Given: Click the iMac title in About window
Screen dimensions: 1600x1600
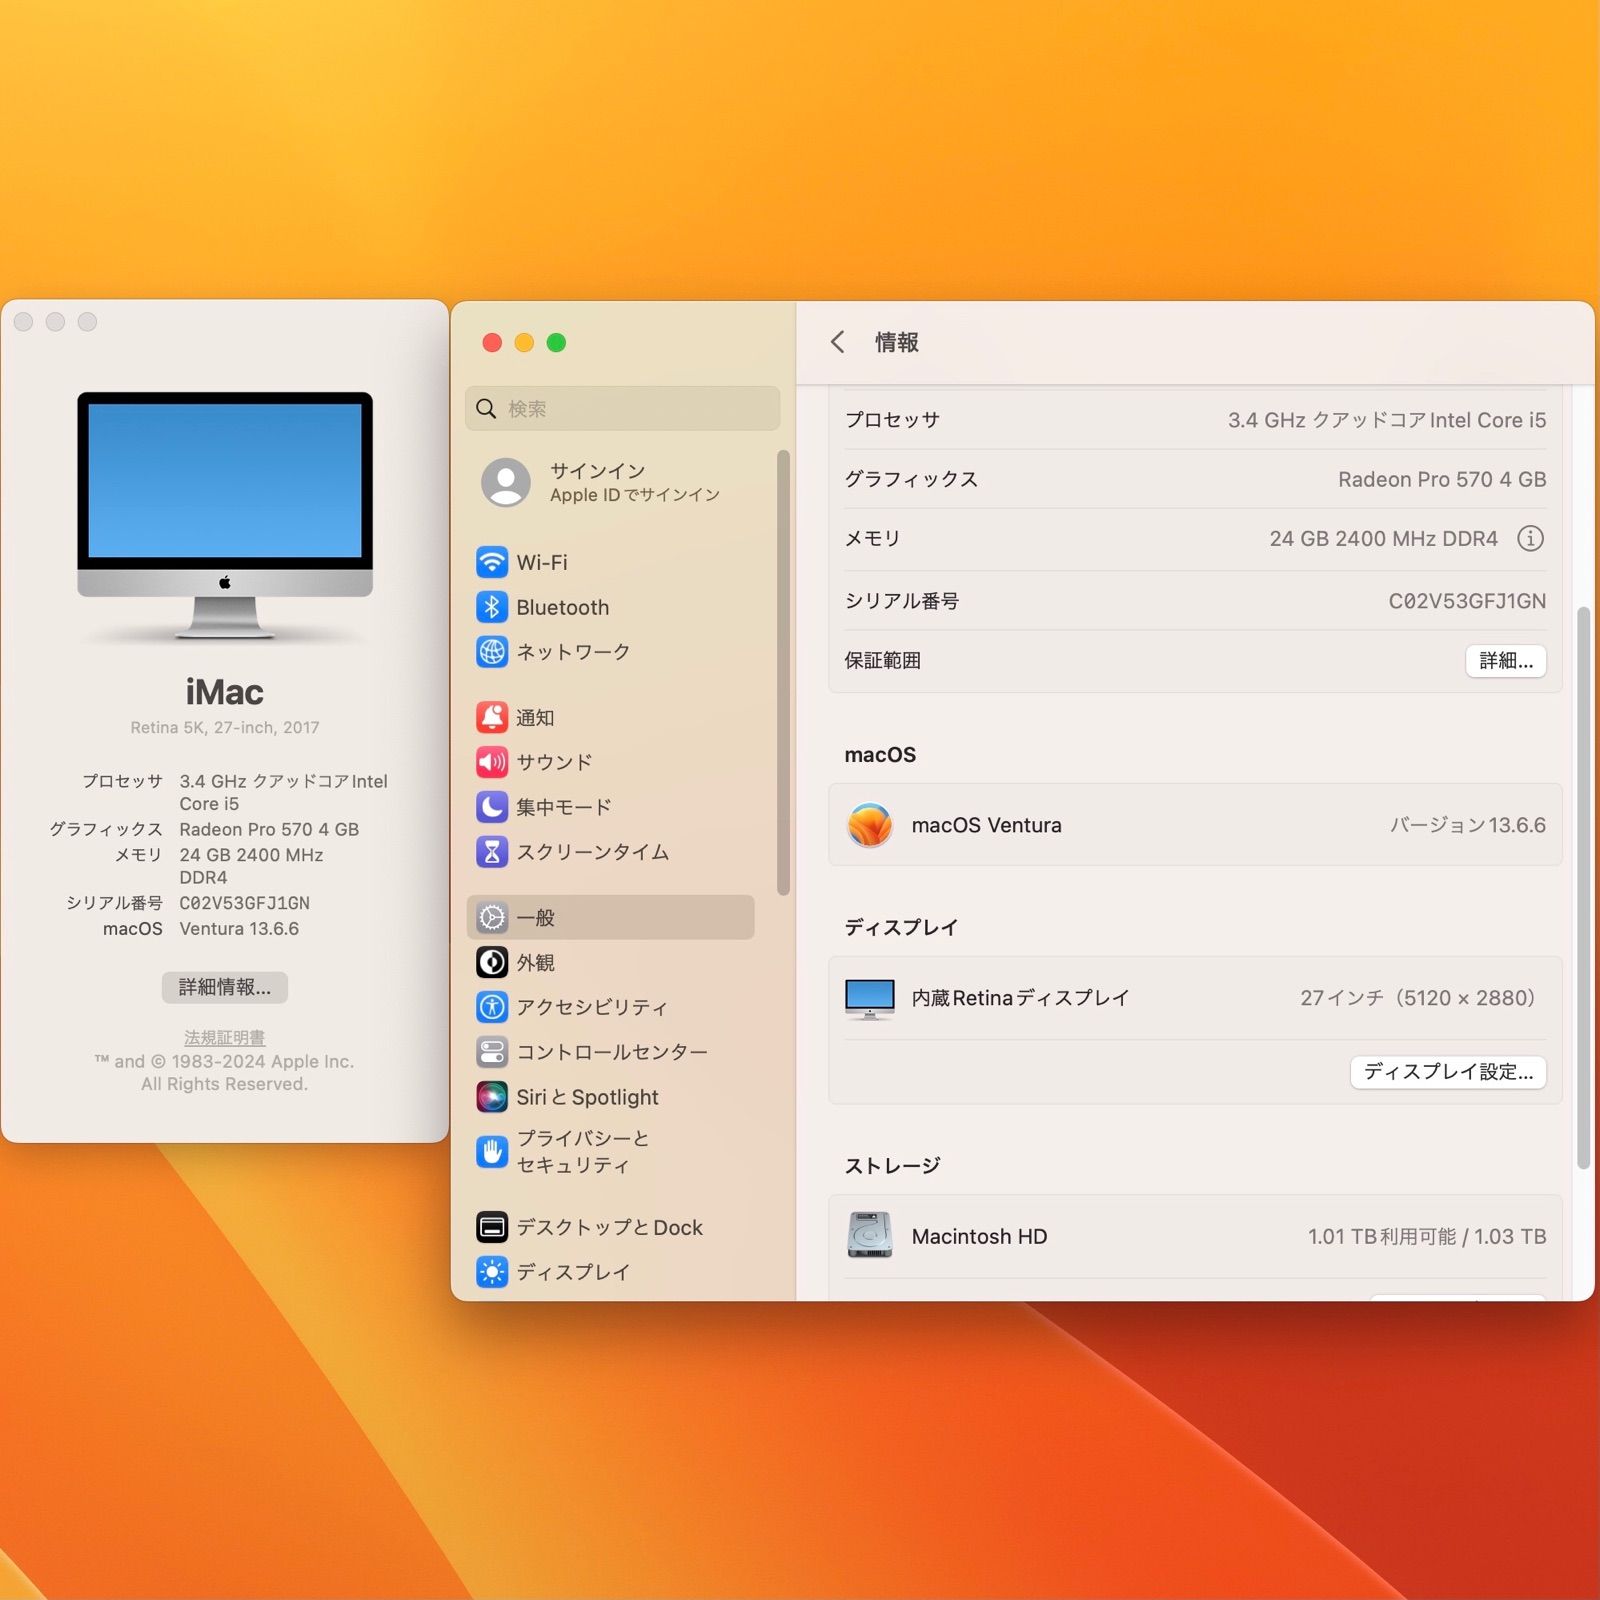Looking at the screenshot, I should pos(225,692).
